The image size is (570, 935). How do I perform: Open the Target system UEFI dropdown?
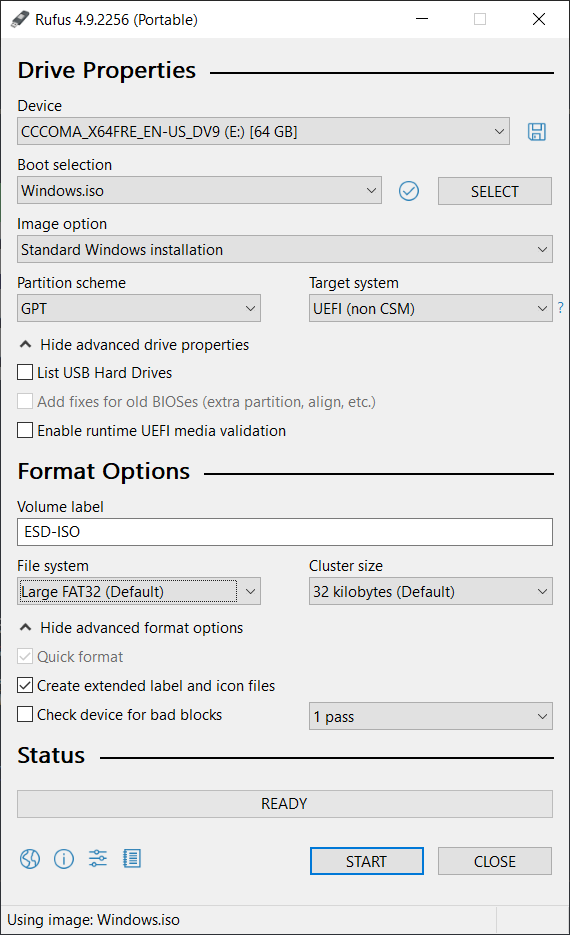pos(430,308)
